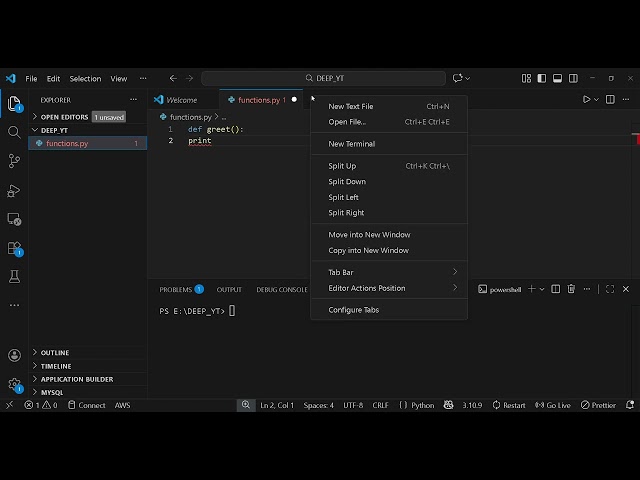Show additional activity bar views ellipsis
Screen dimensions: 640x480
pos(14,305)
